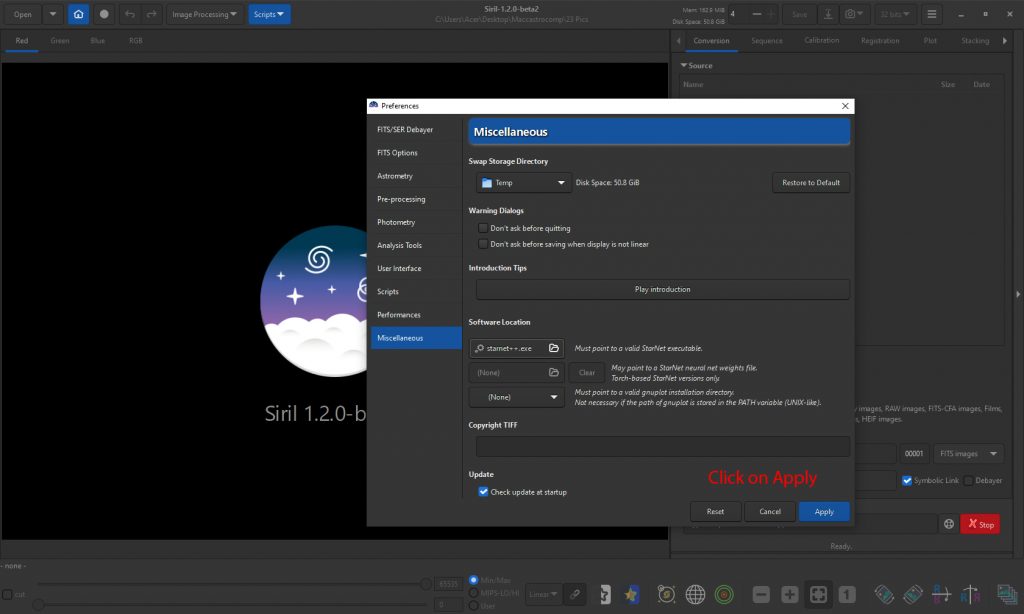1024x614 pixels.
Task: Click the redo arrow icon
Action: click(x=152, y=14)
